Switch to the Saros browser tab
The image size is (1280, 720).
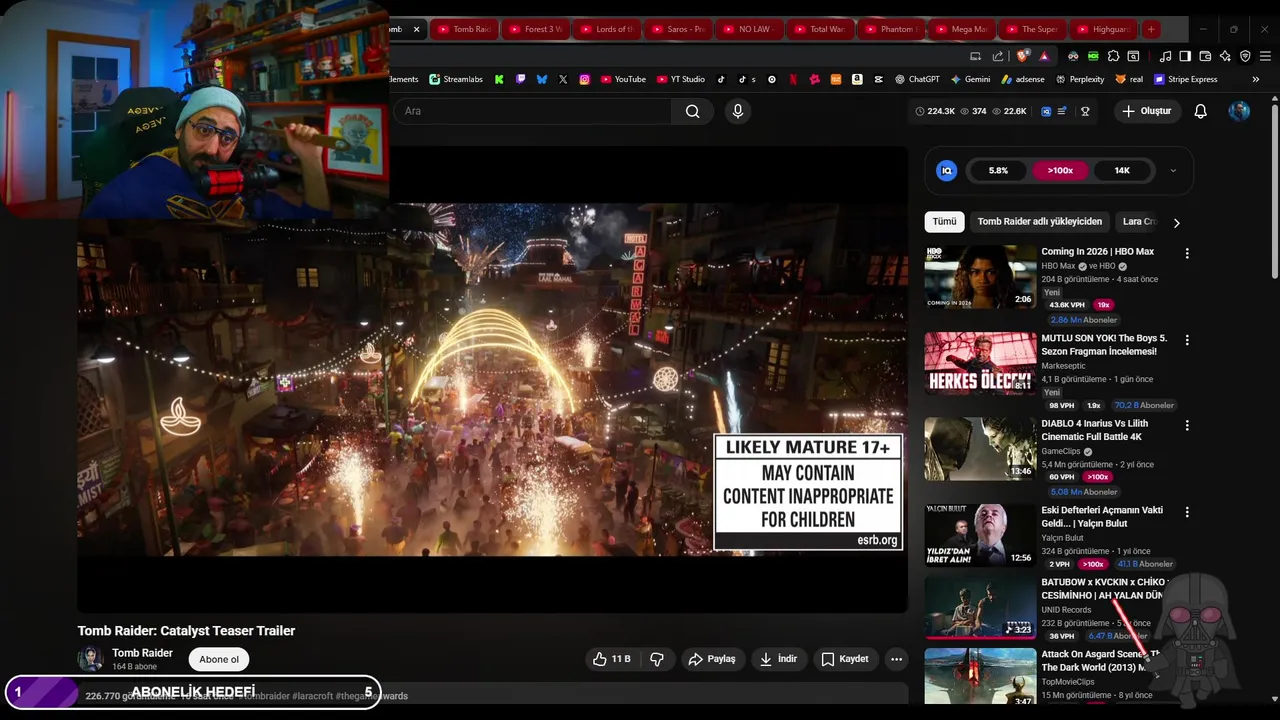pos(678,29)
